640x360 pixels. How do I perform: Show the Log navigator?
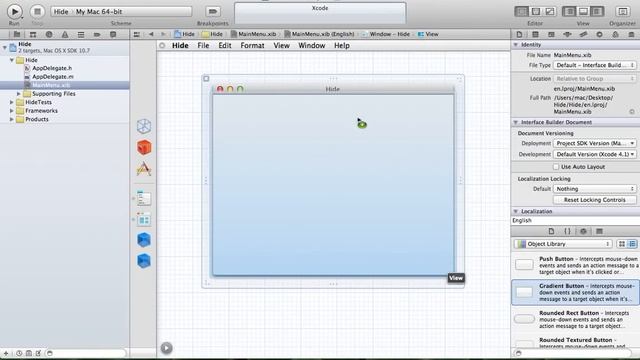click(x=113, y=34)
